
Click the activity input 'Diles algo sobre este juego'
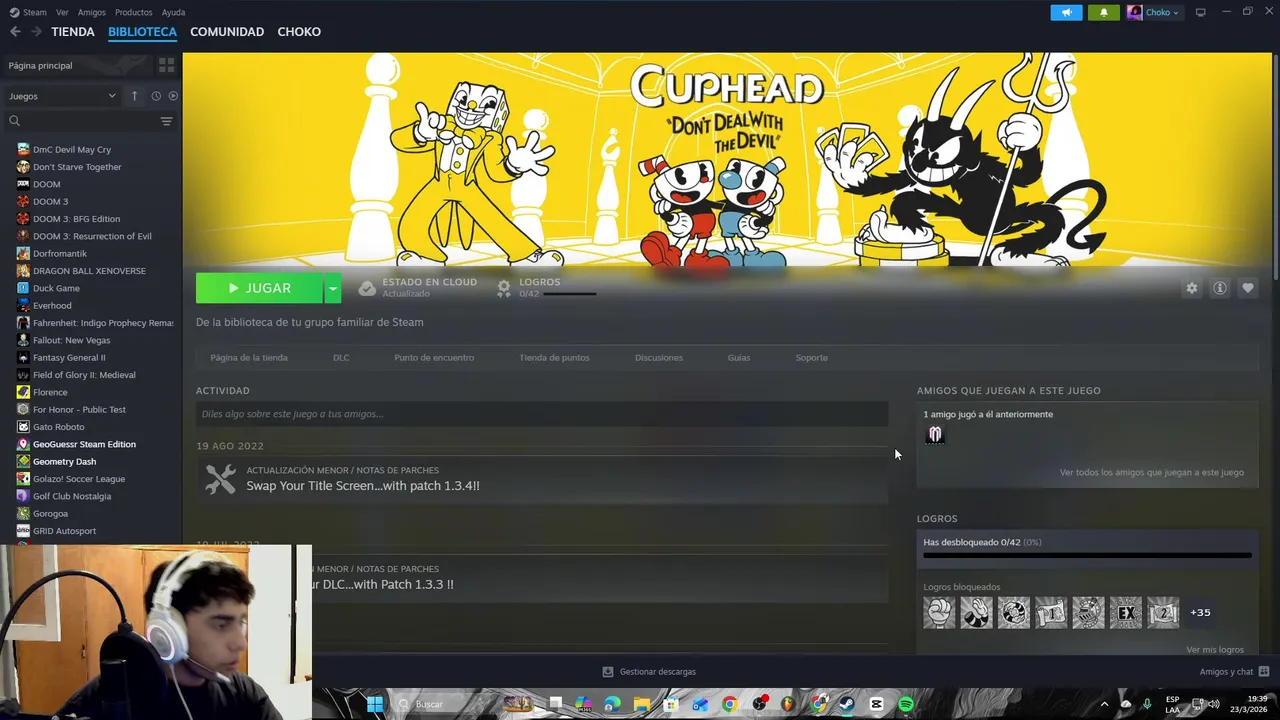(542, 414)
